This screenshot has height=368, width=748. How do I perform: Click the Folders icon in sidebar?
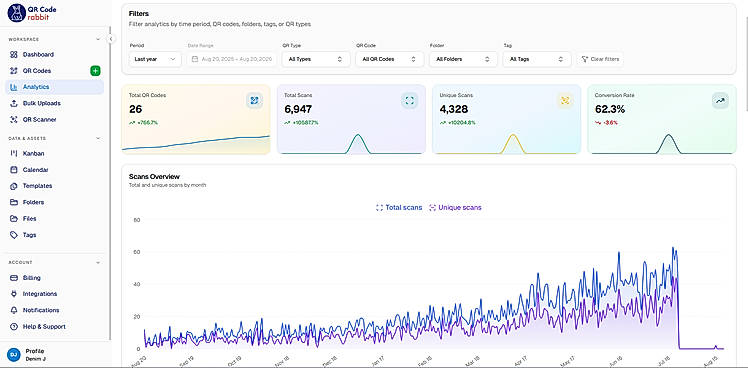click(x=13, y=202)
